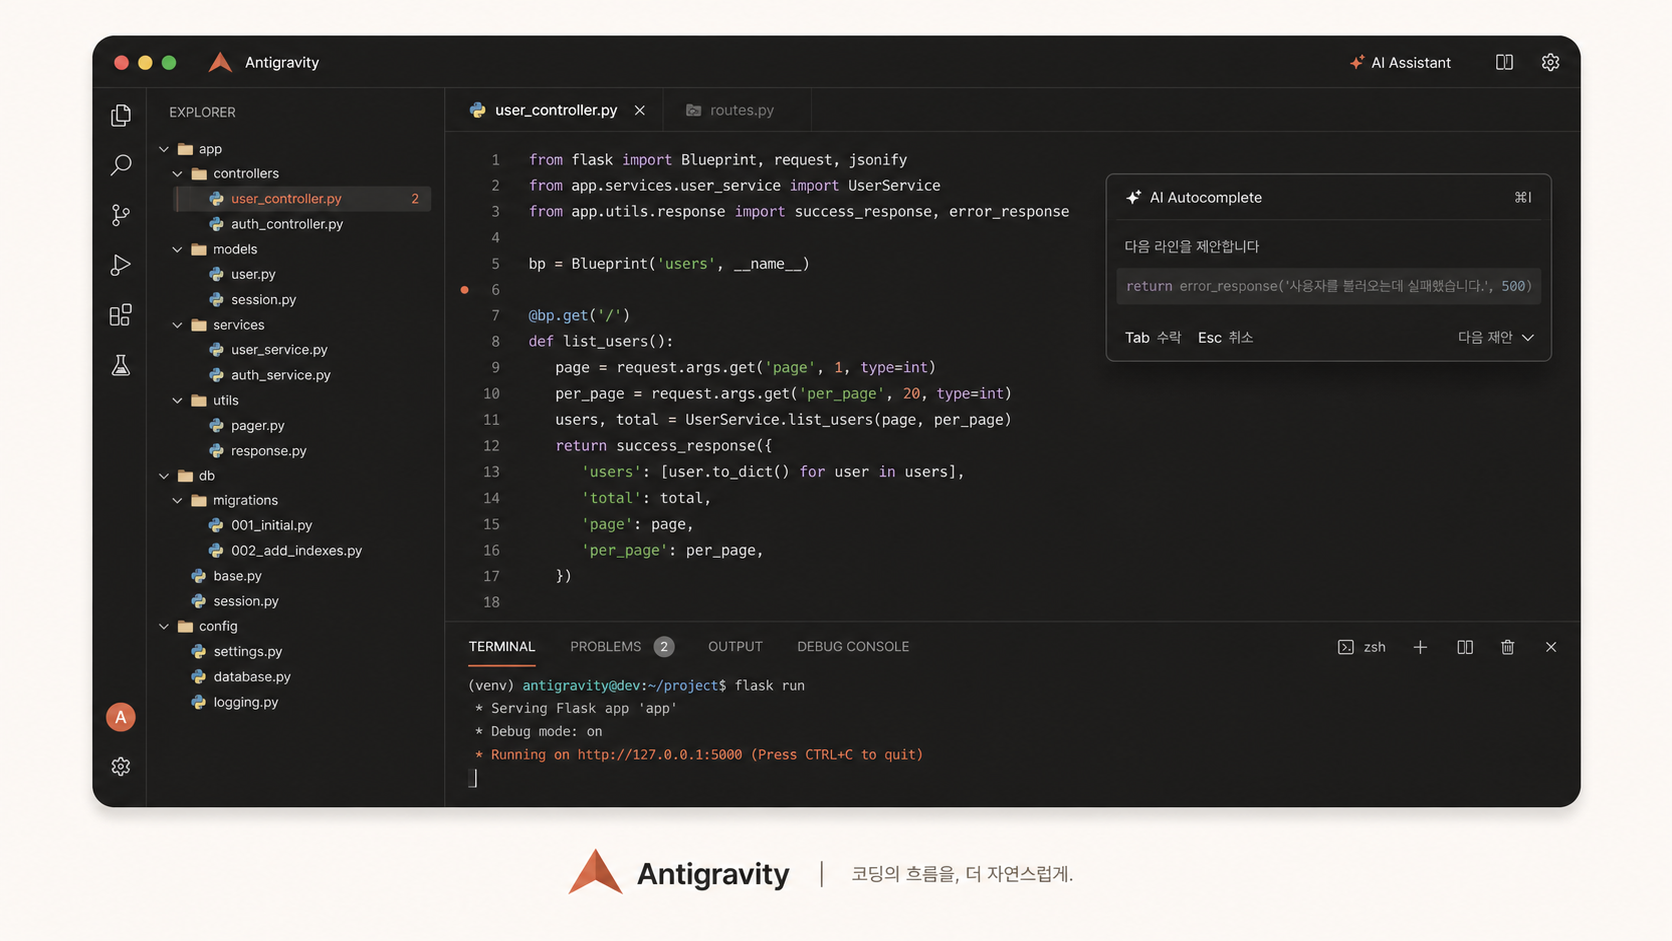The width and height of the screenshot is (1672, 941).
Task: Kill terminal with trash icon
Action: 1508,647
